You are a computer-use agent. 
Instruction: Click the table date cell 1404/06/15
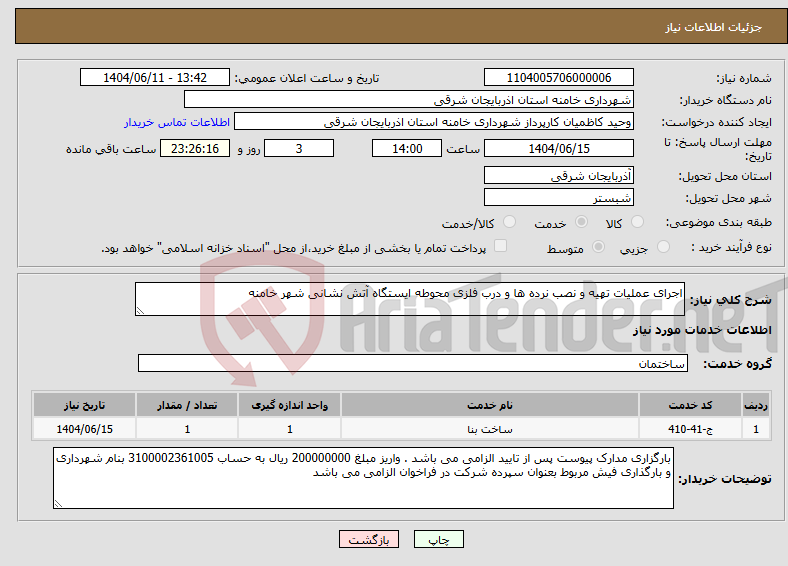pos(84,429)
